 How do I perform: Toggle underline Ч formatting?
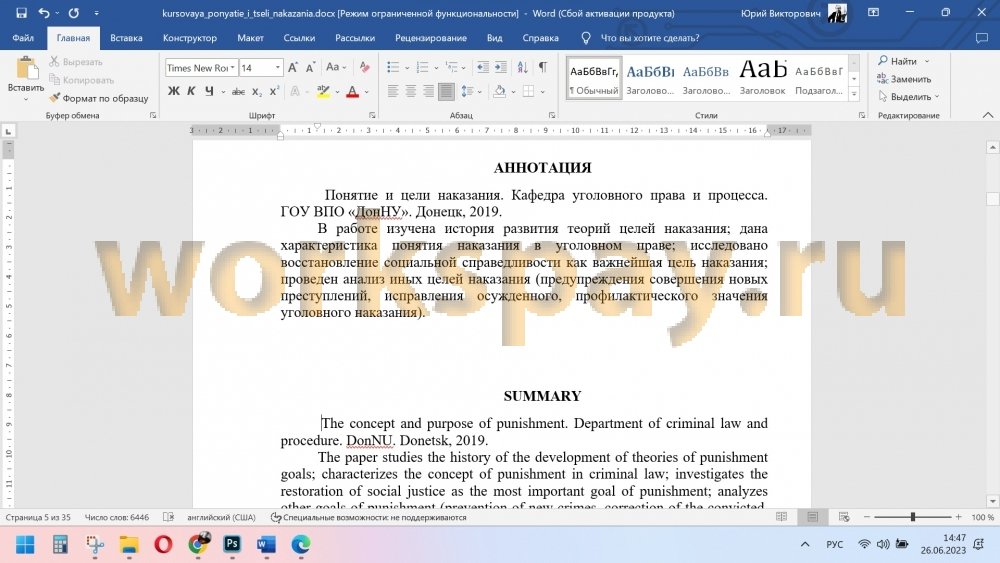tap(209, 91)
